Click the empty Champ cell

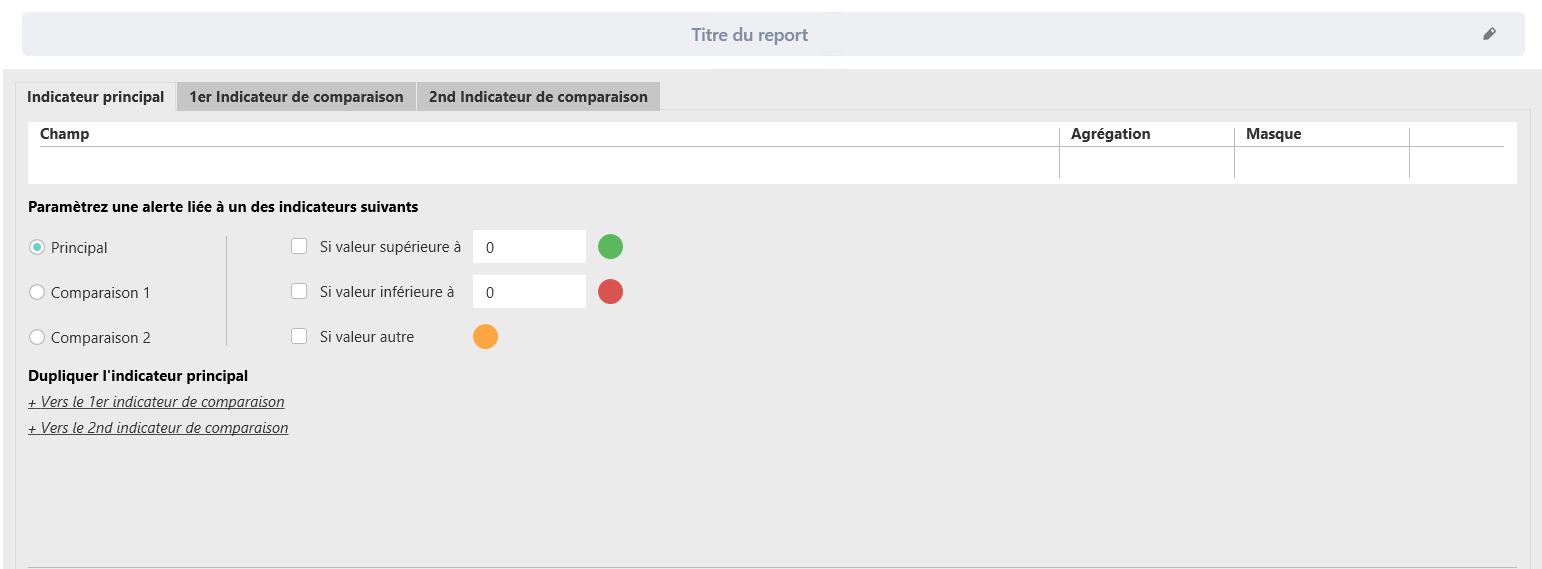pos(546,163)
